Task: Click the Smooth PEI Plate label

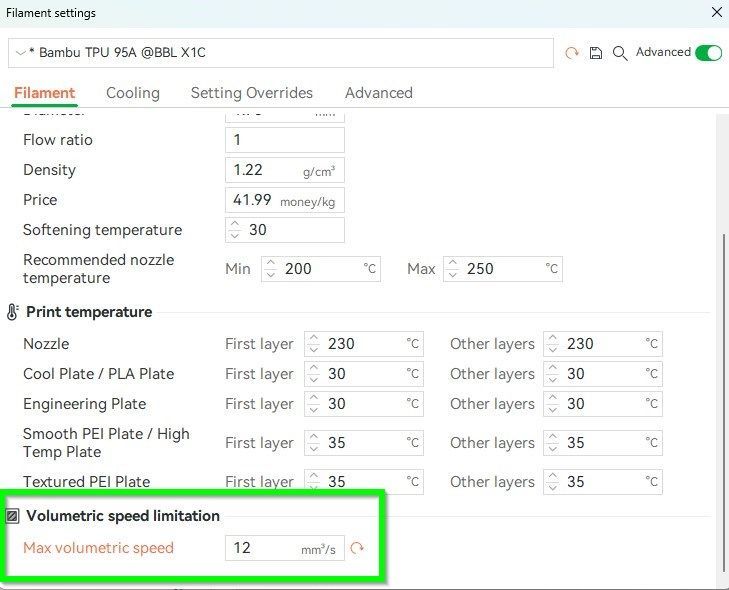Action: pos(106,443)
